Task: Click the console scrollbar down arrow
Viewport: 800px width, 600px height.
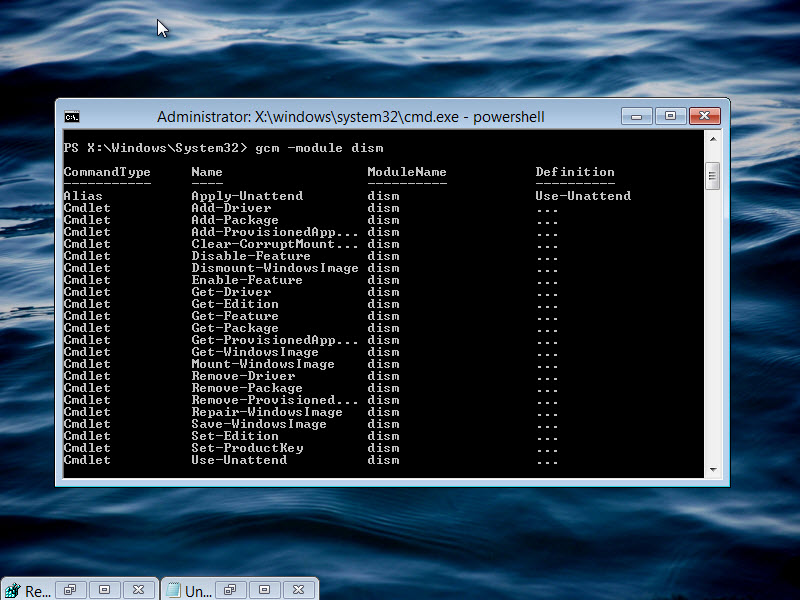Action: click(713, 468)
